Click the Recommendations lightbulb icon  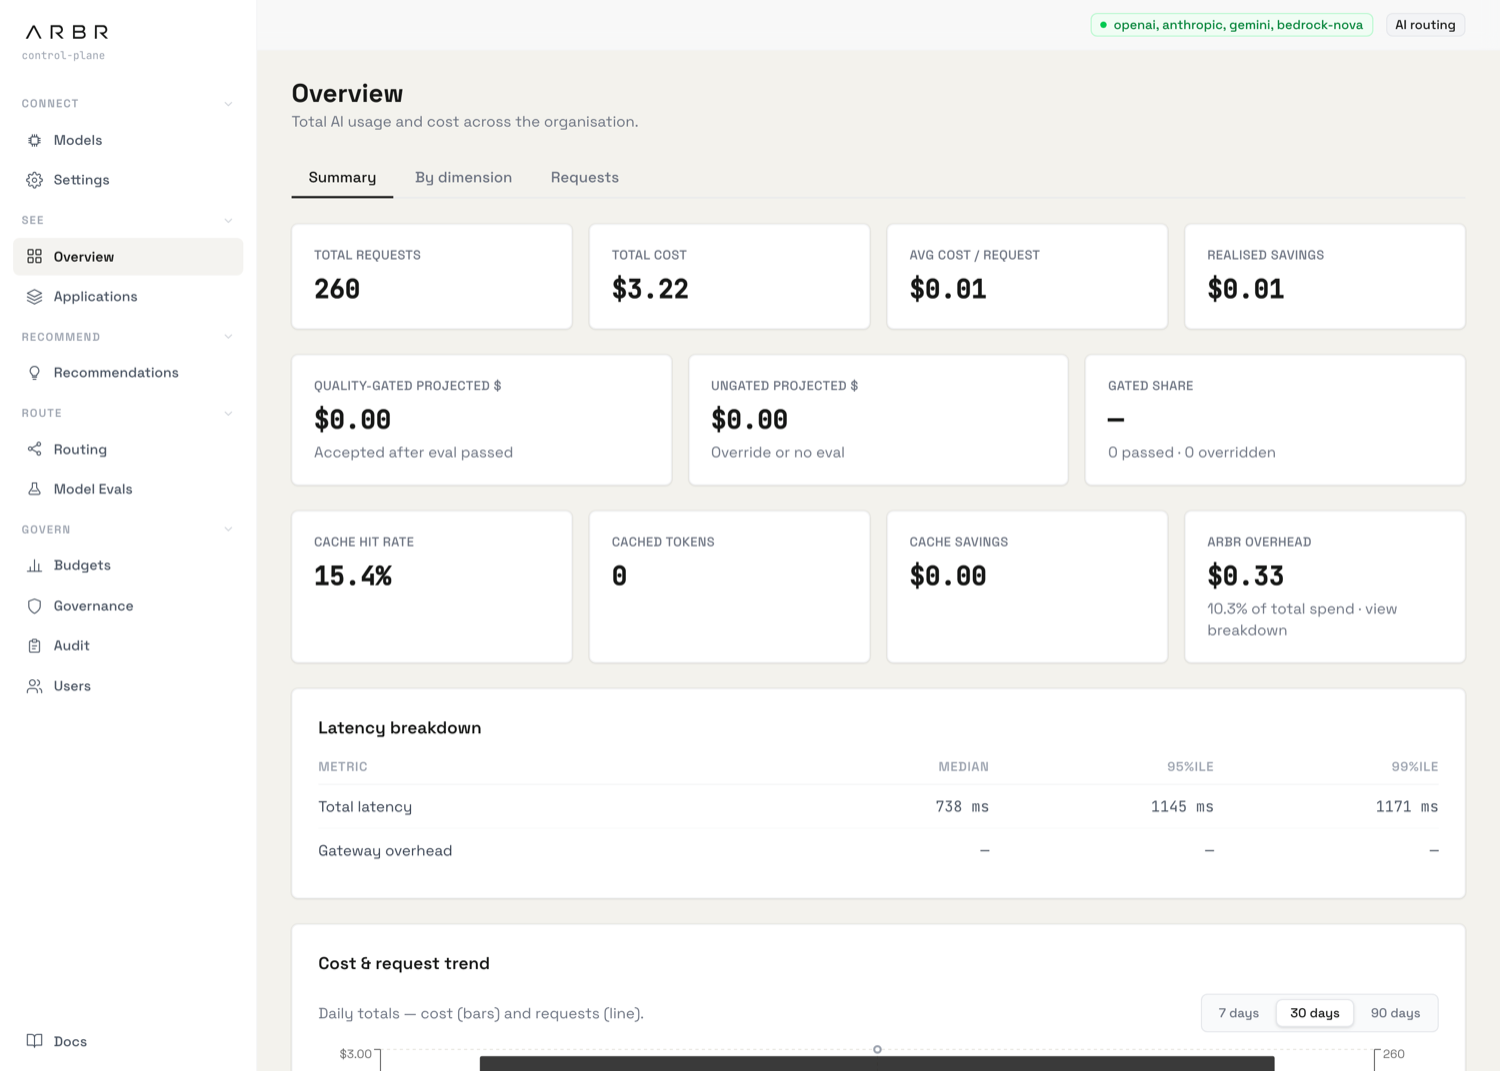click(34, 373)
